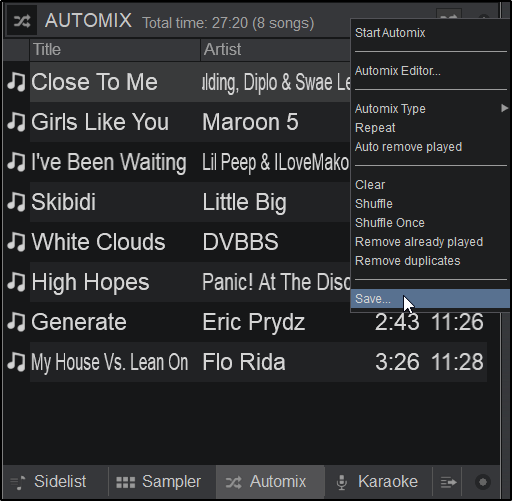Click the Automix shuffle icon in header
The height and width of the screenshot is (501, 512).
(22, 21)
